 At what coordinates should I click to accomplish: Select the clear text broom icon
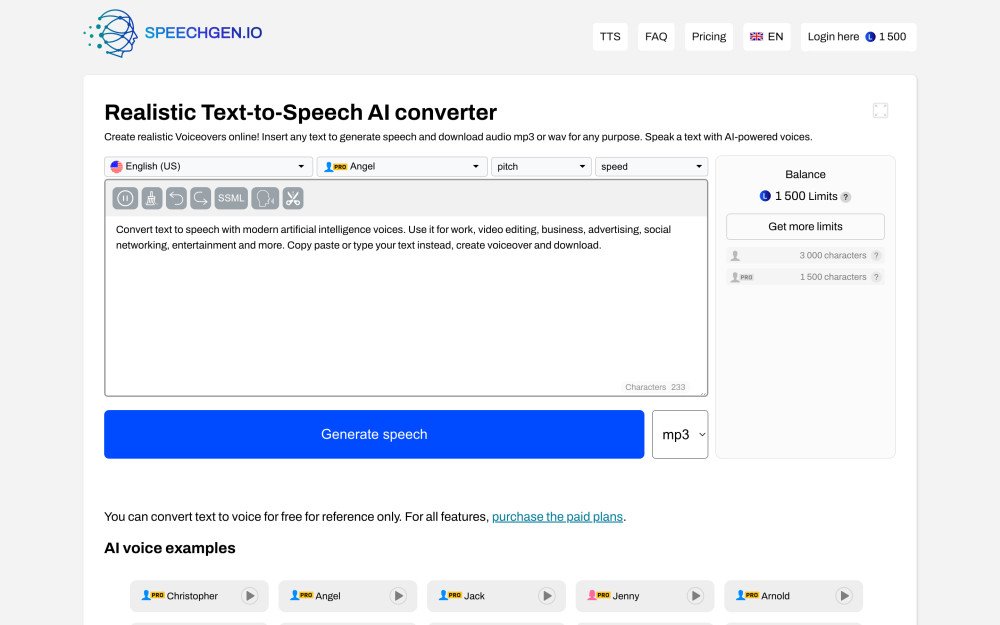[150, 197]
